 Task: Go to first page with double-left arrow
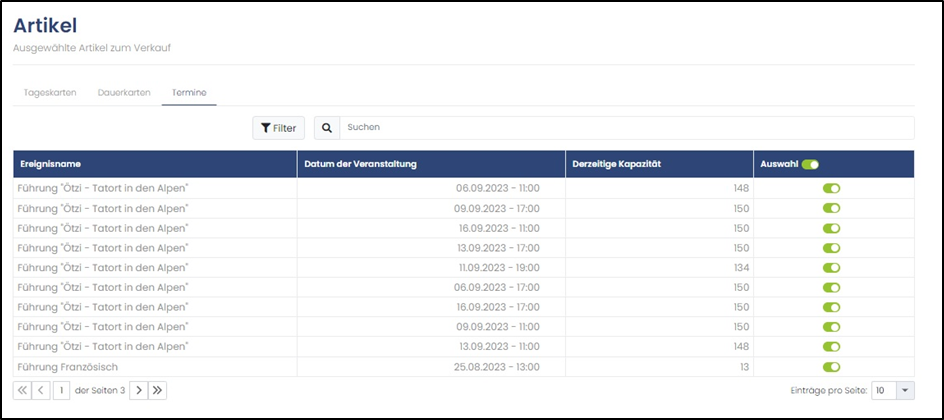tap(22, 391)
